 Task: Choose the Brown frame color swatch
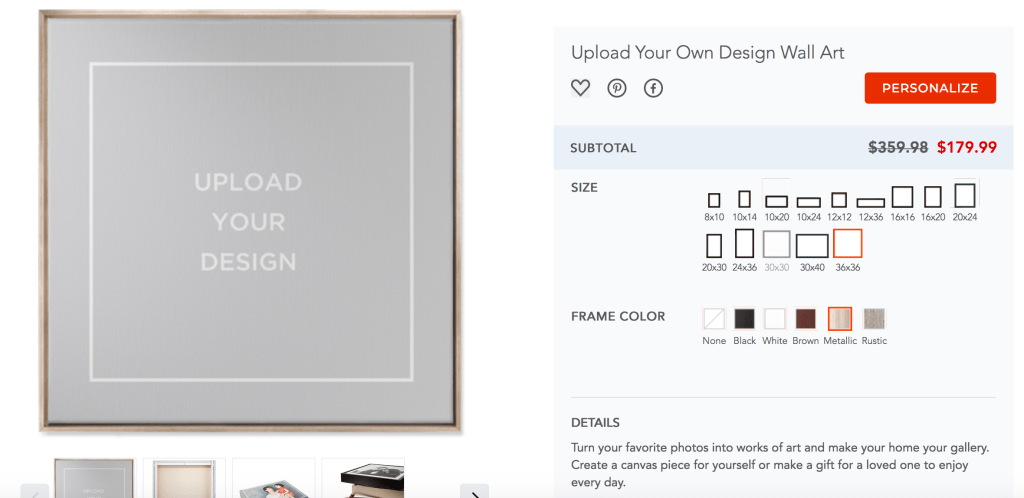click(x=805, y=319)
